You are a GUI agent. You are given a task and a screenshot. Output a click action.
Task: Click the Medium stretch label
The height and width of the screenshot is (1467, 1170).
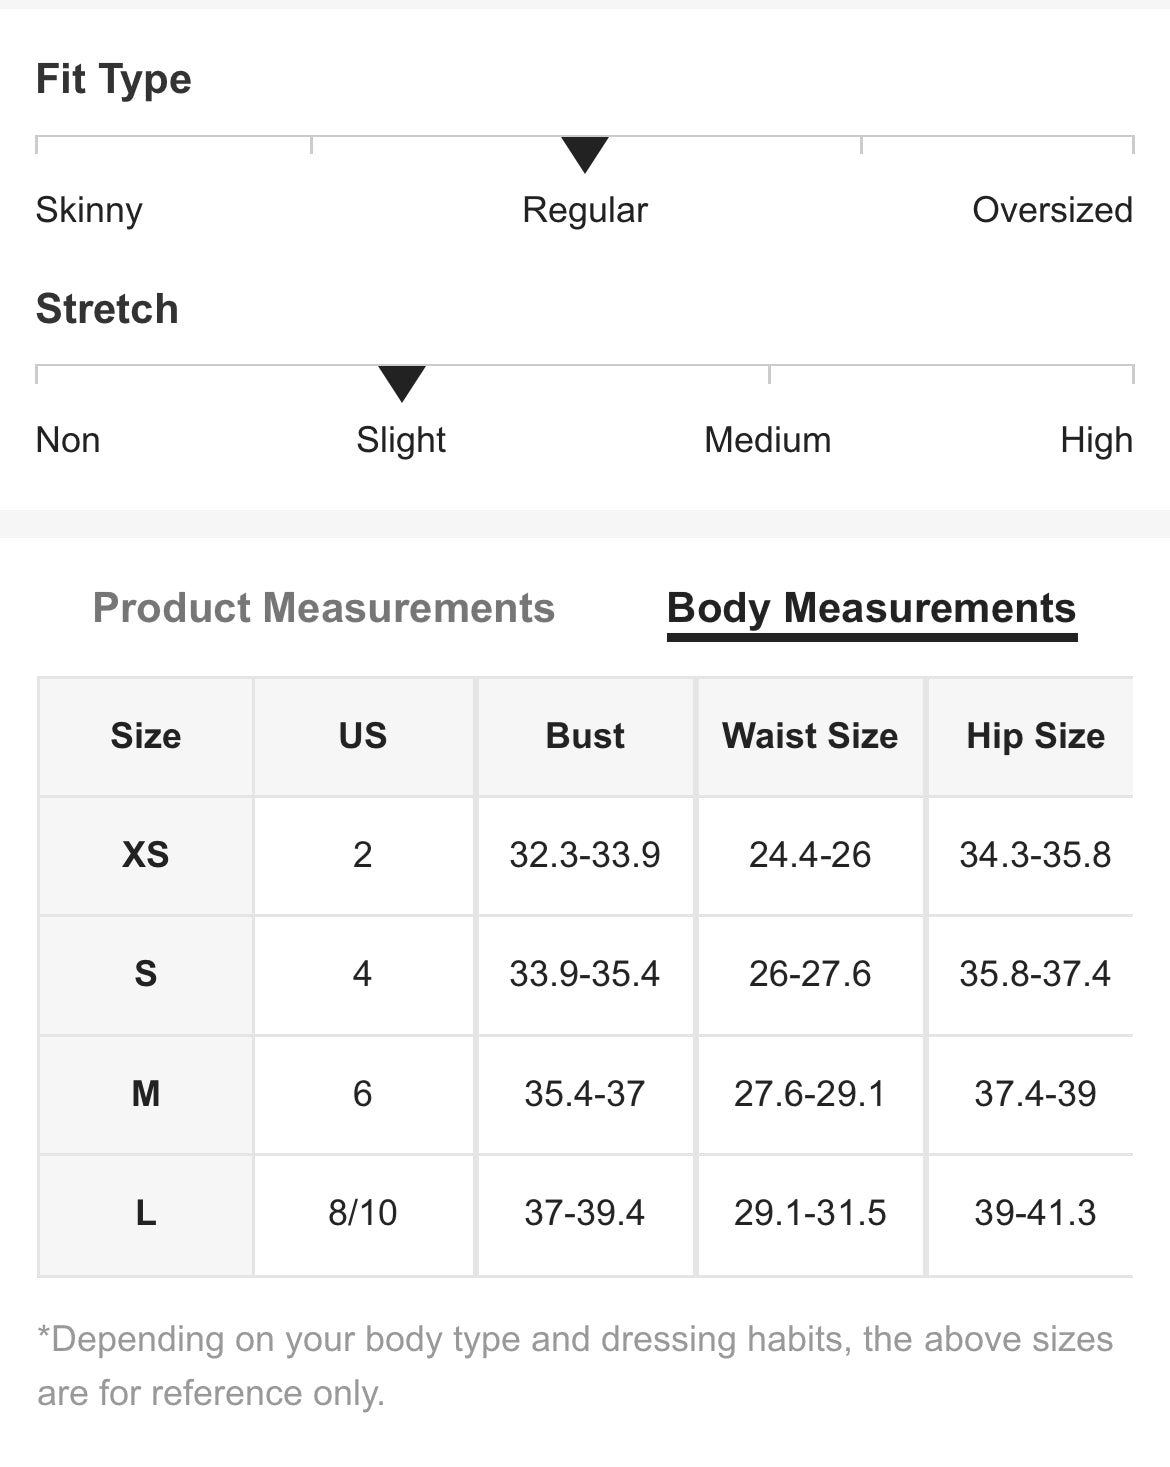tap(767, 440)
